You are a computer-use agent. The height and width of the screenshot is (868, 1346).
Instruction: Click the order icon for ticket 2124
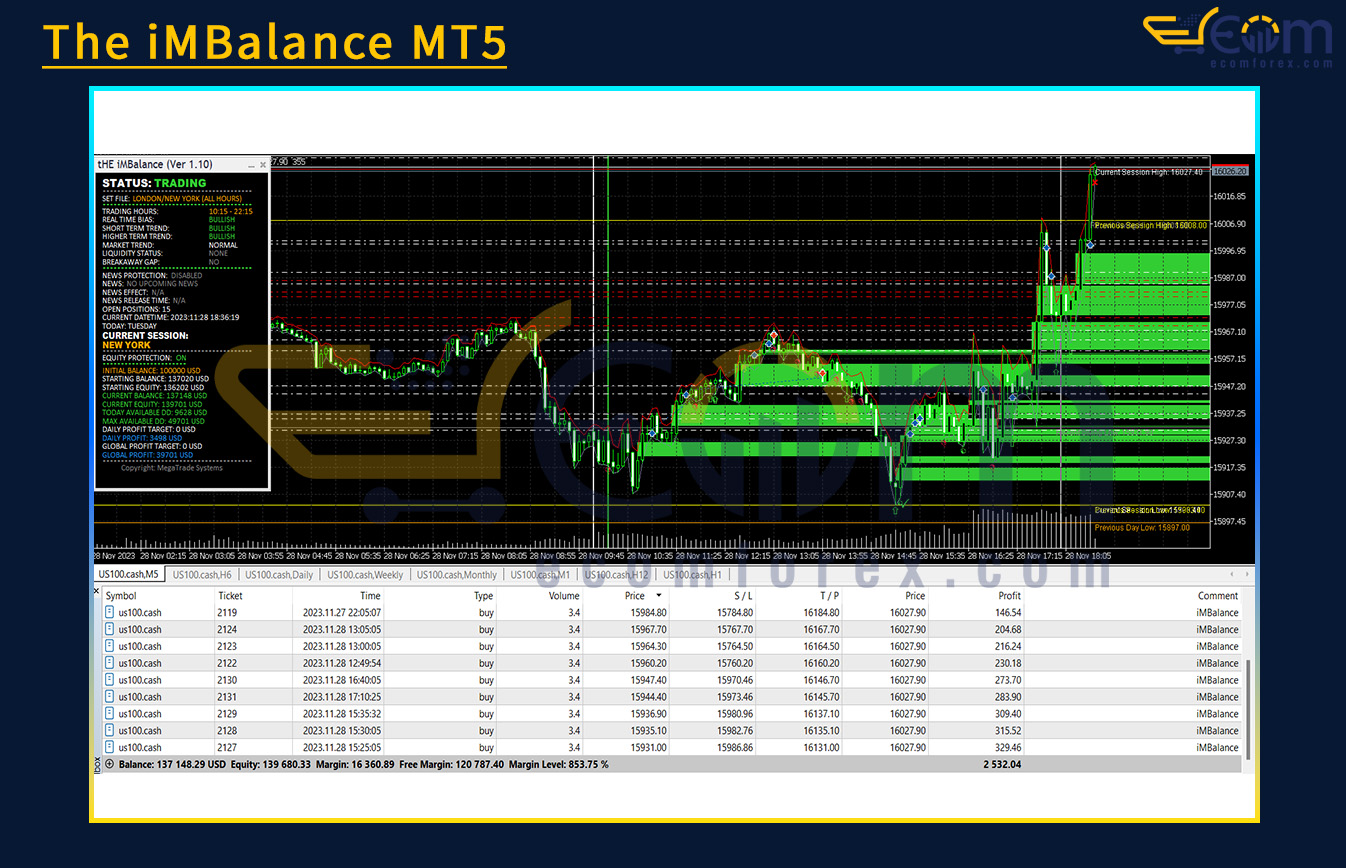click(110, 630)
